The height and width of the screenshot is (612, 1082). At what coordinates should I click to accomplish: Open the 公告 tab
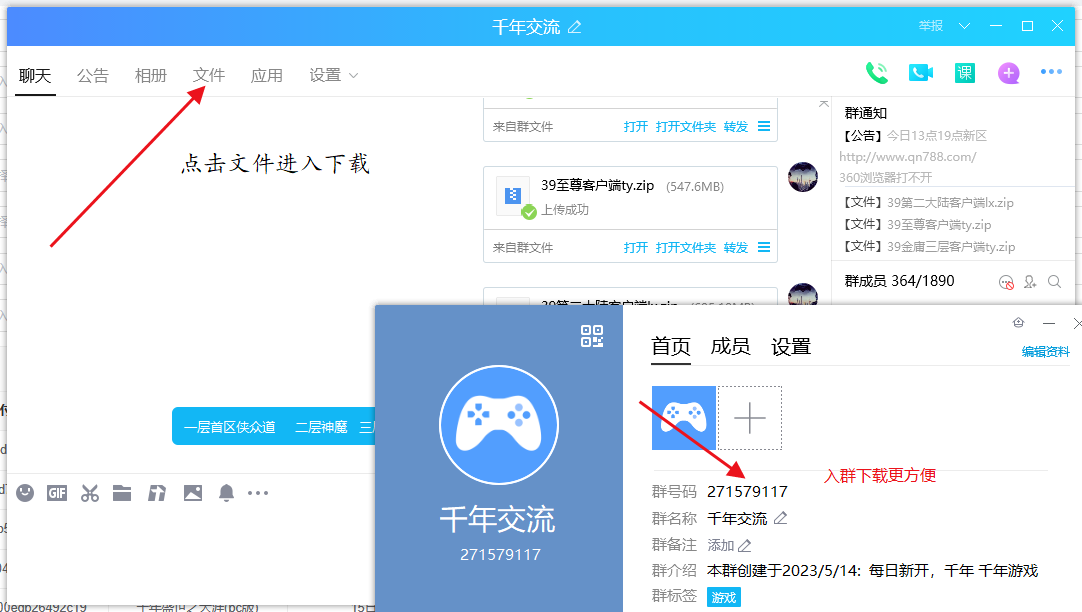point(92,75)
